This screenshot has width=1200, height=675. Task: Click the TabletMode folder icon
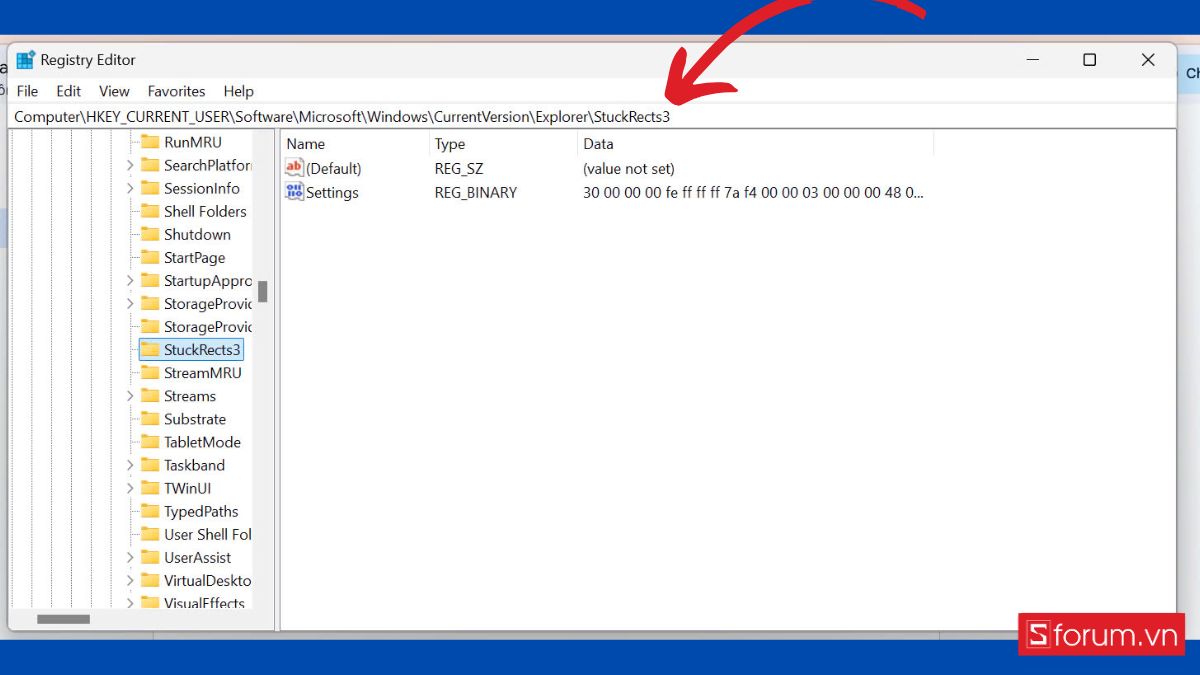(150, 442)
